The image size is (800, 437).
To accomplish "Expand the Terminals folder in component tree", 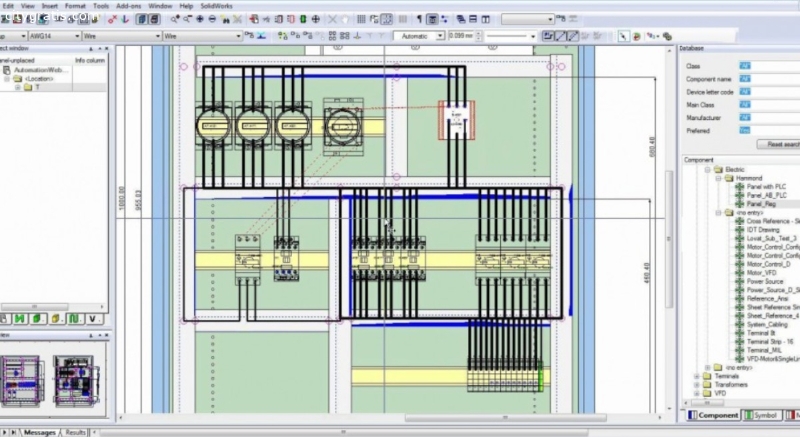I will click(697, 376).
